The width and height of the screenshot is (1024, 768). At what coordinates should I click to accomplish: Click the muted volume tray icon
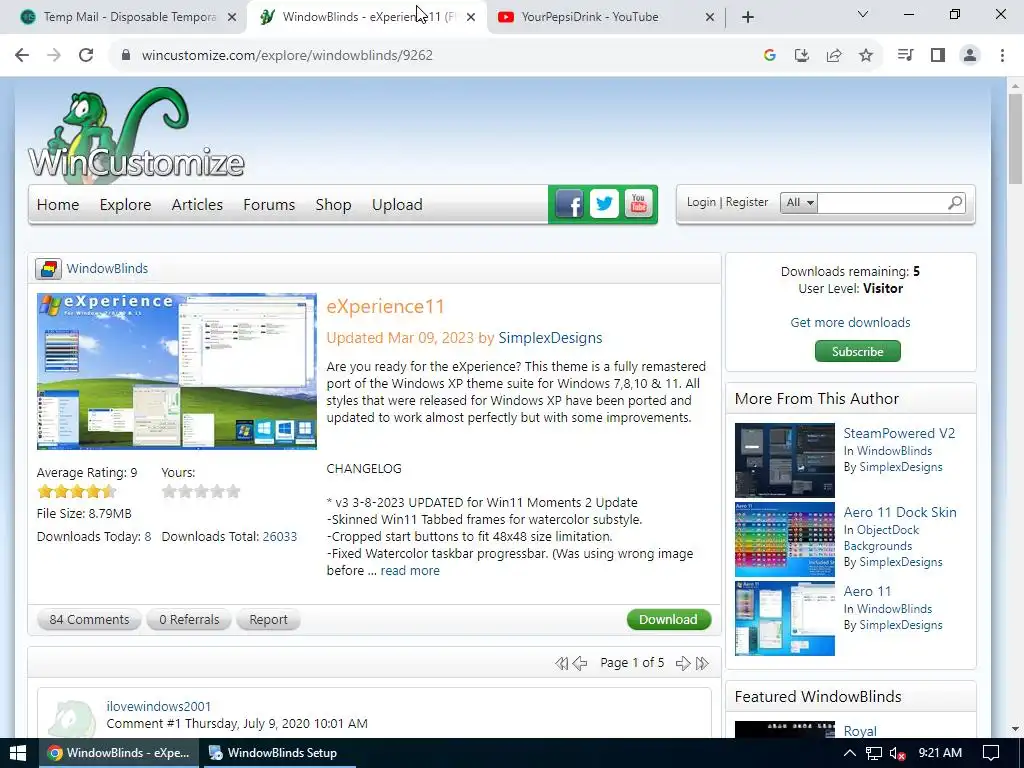pyautogui.click(x=898, y=753)
